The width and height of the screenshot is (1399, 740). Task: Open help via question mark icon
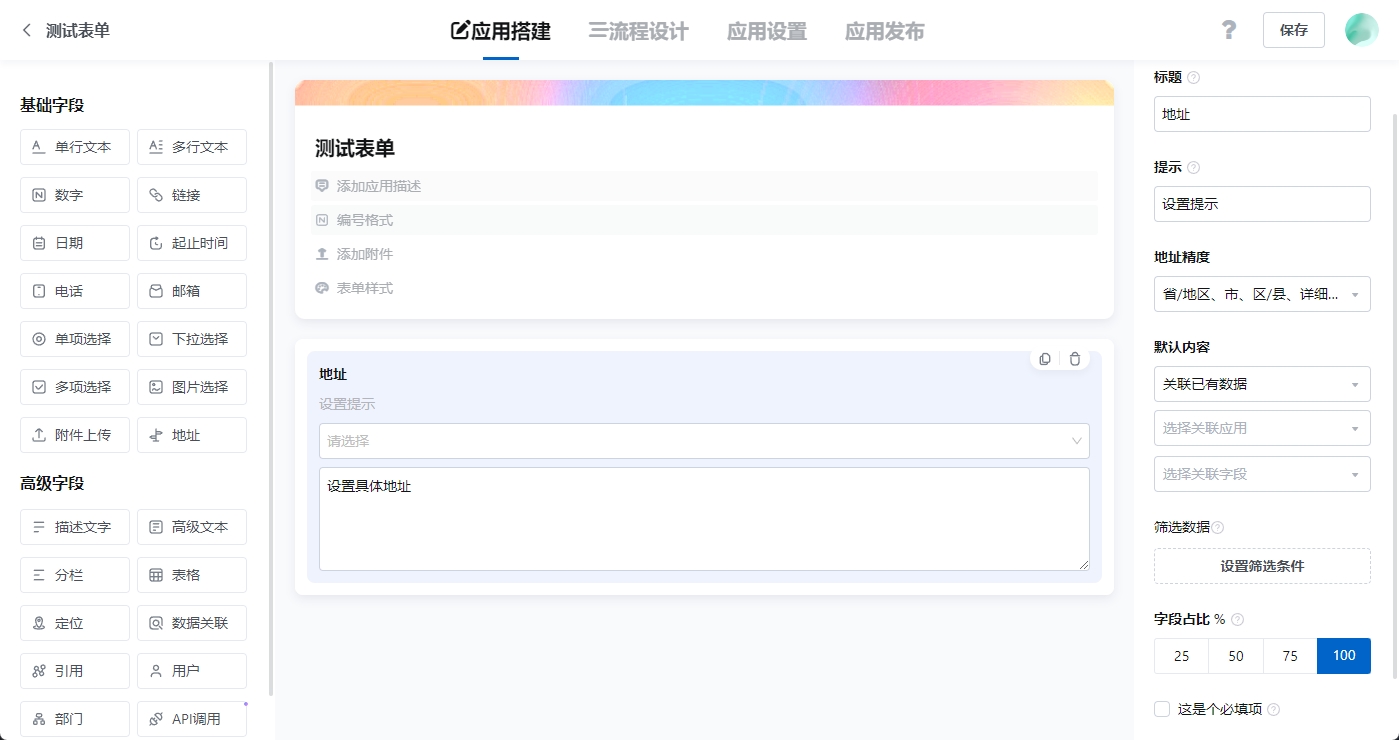(x=1228, y=30)
